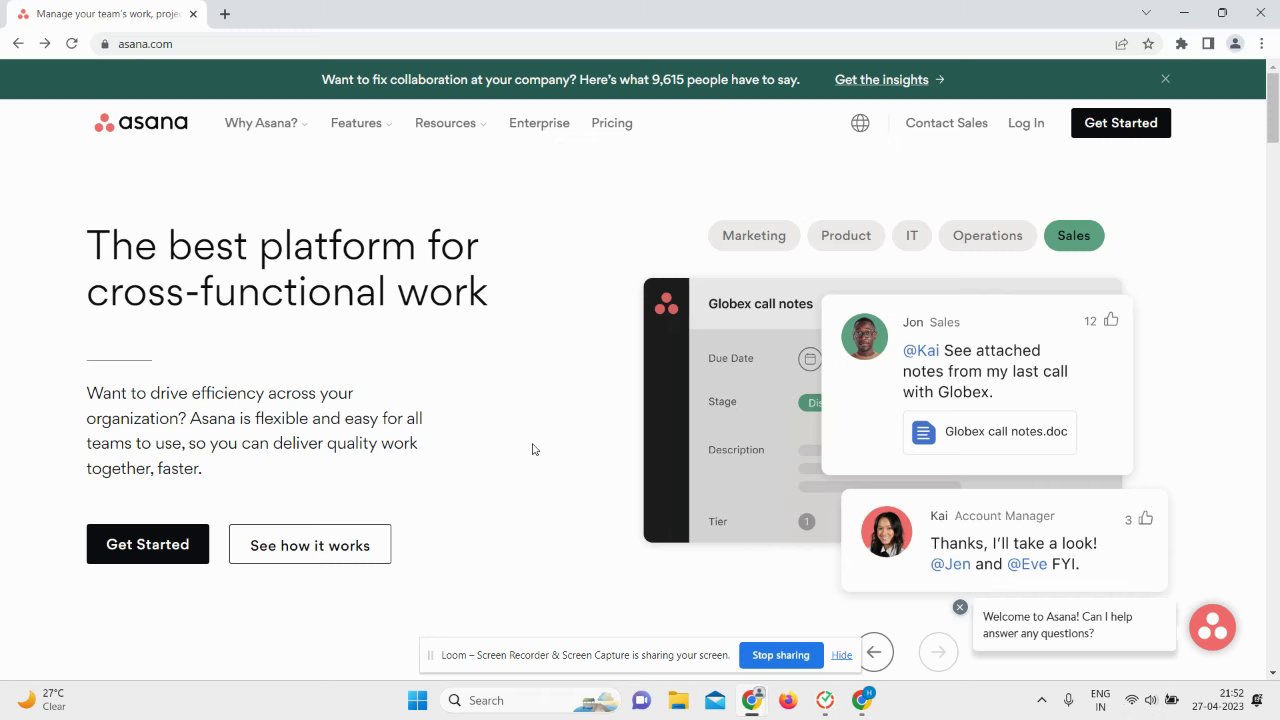Open the Chrome three-dot menu

click(1262, 44)
